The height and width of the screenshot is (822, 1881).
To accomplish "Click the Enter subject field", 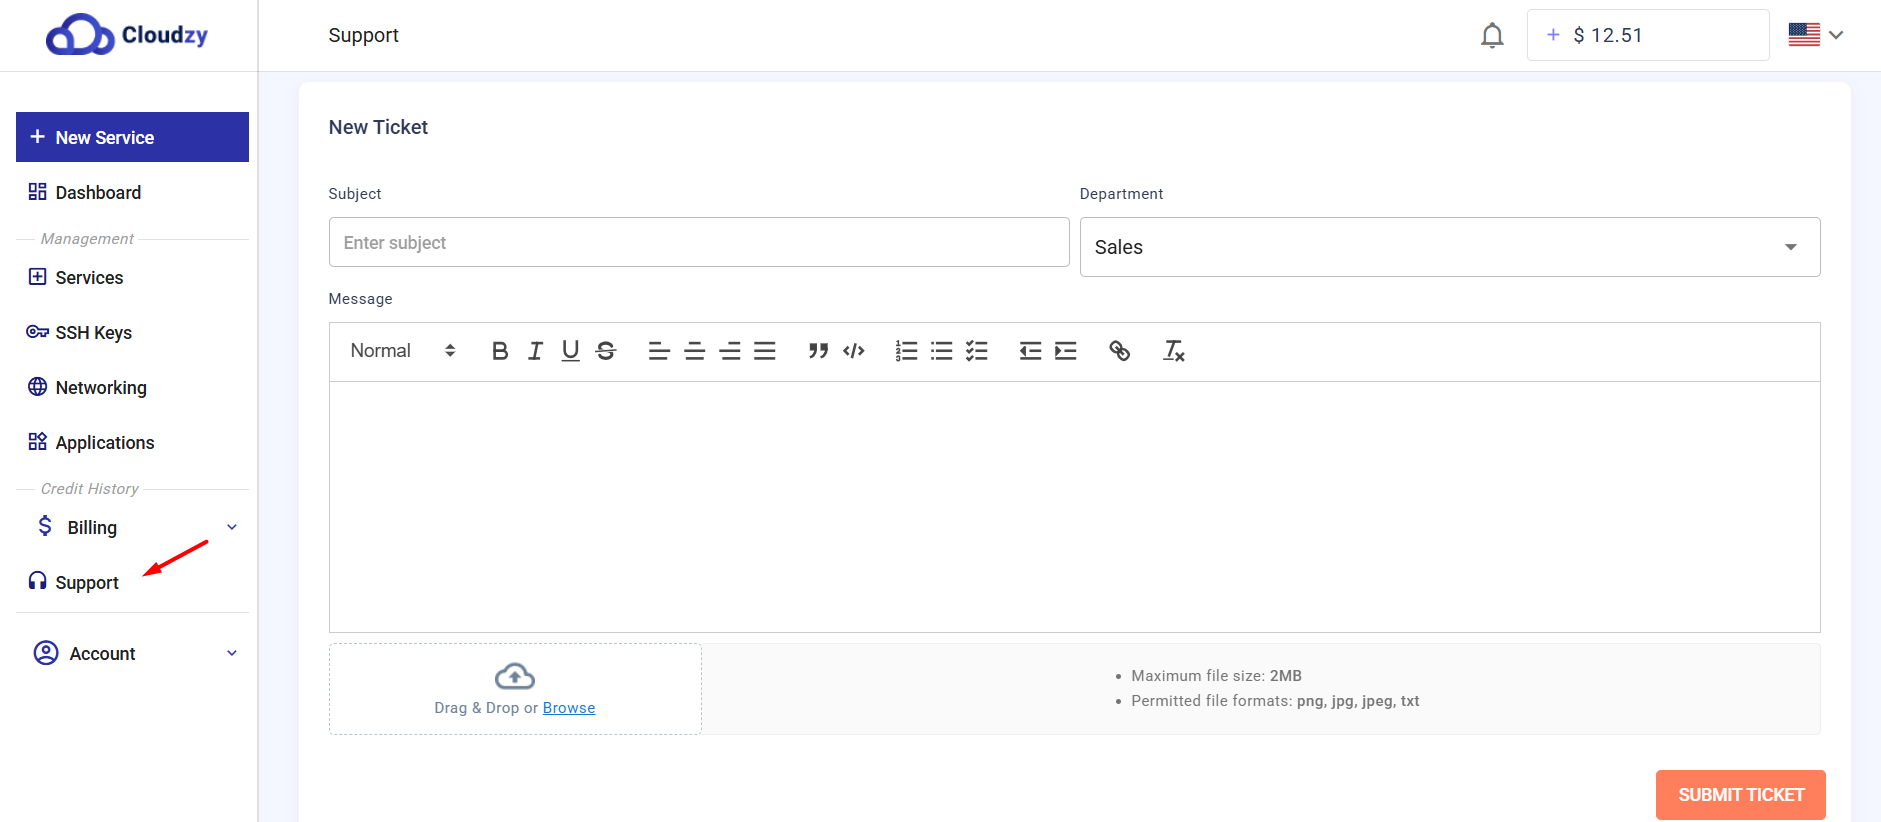I will [x=699, y=242].
